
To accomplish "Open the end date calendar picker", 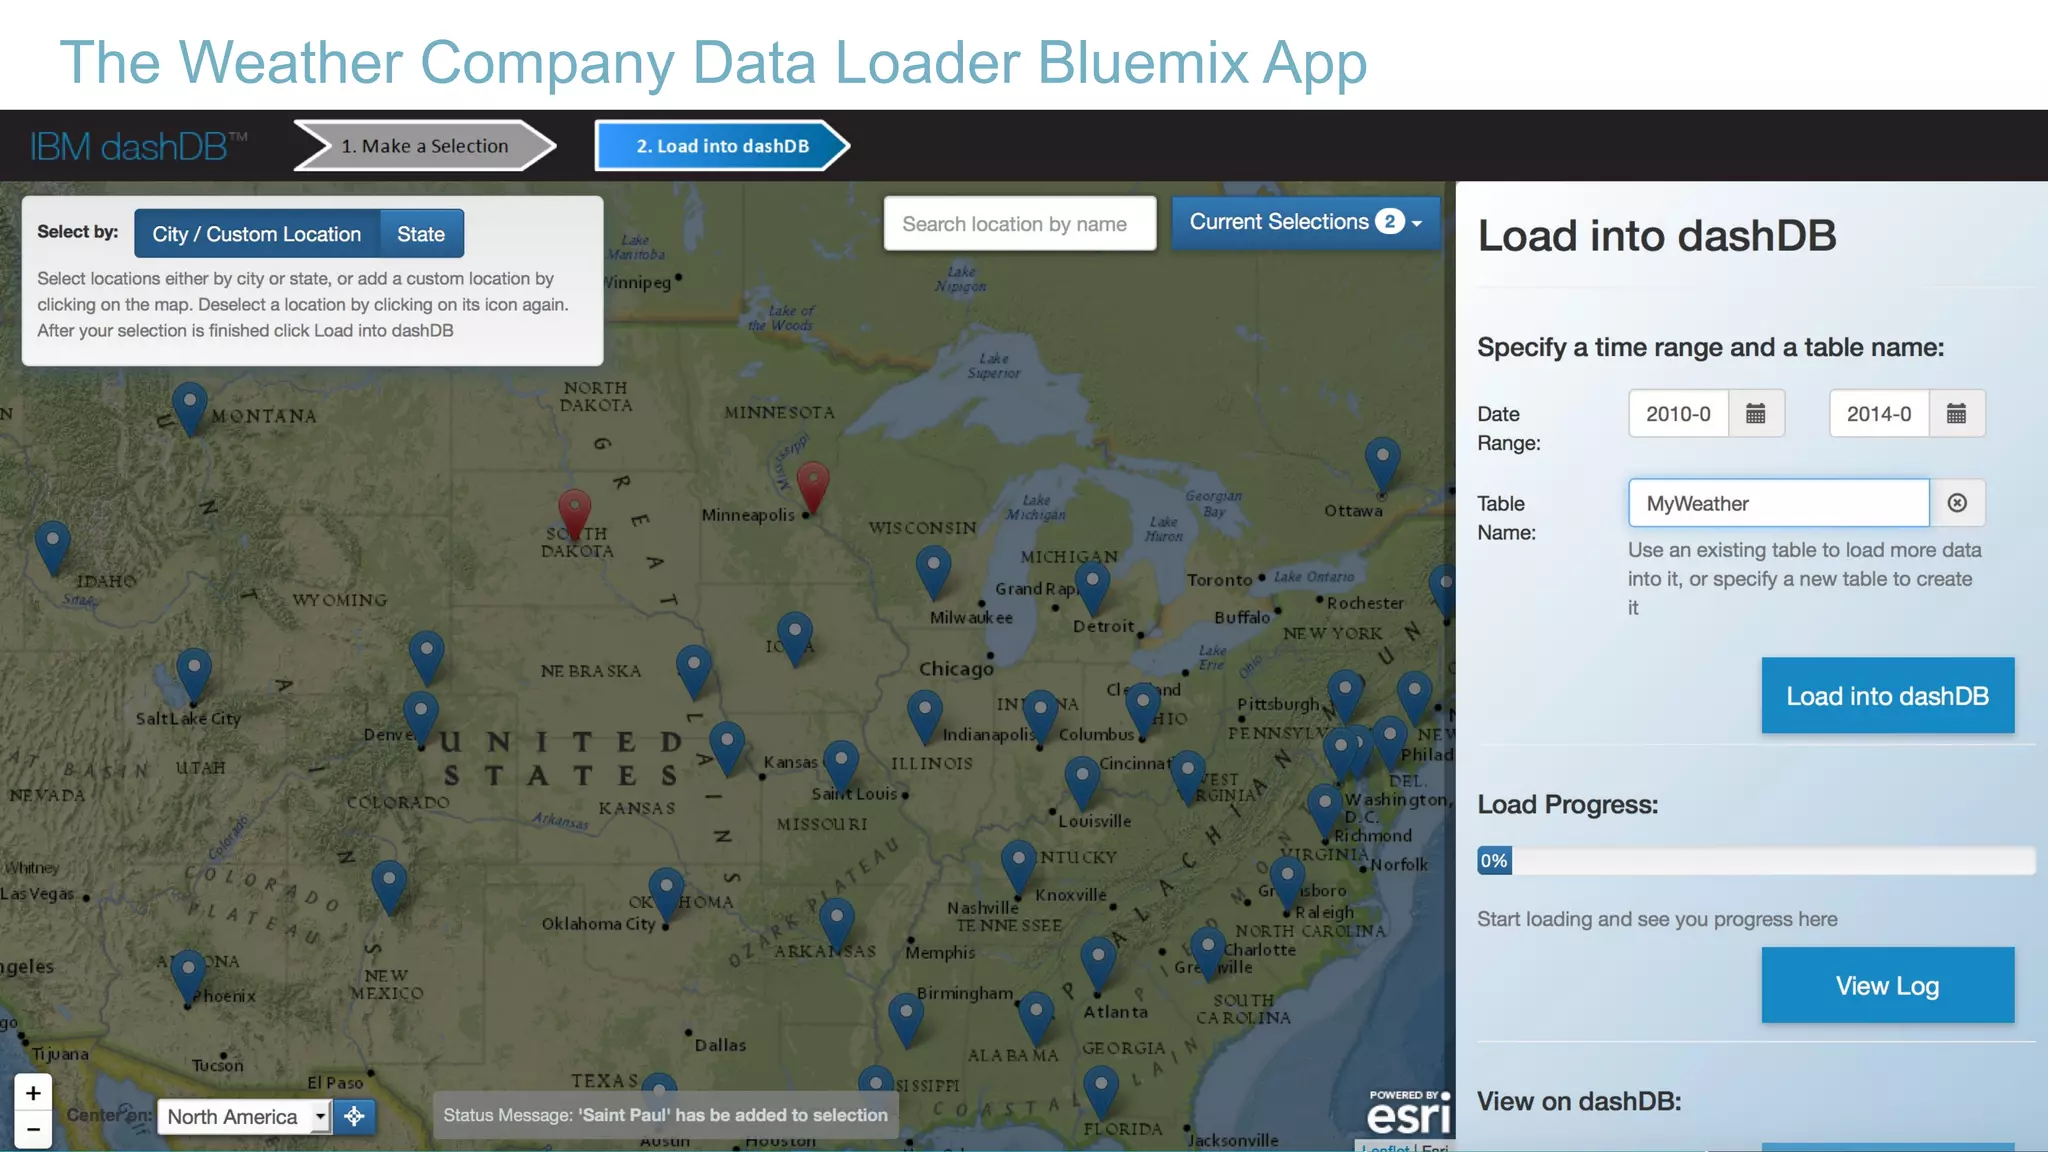I will point(1957,414).
